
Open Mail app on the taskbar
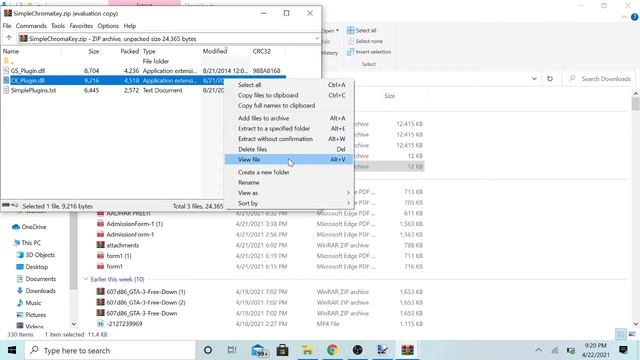[259, 350]
